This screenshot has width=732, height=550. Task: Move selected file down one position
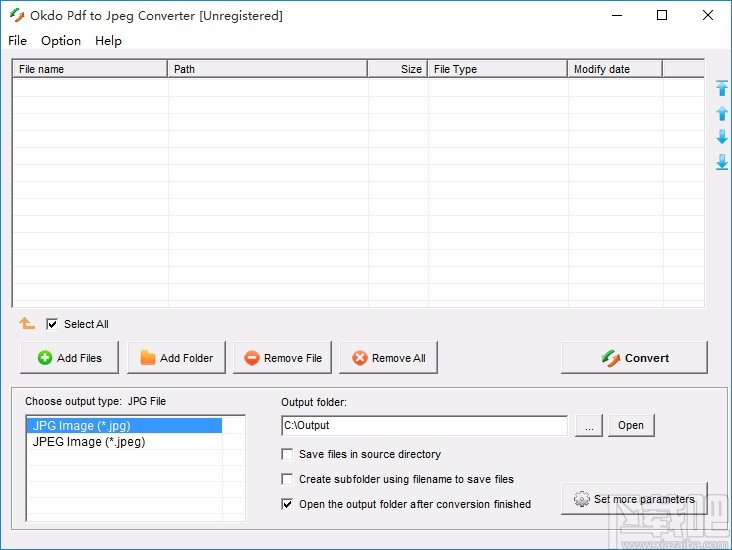(722, 137)
